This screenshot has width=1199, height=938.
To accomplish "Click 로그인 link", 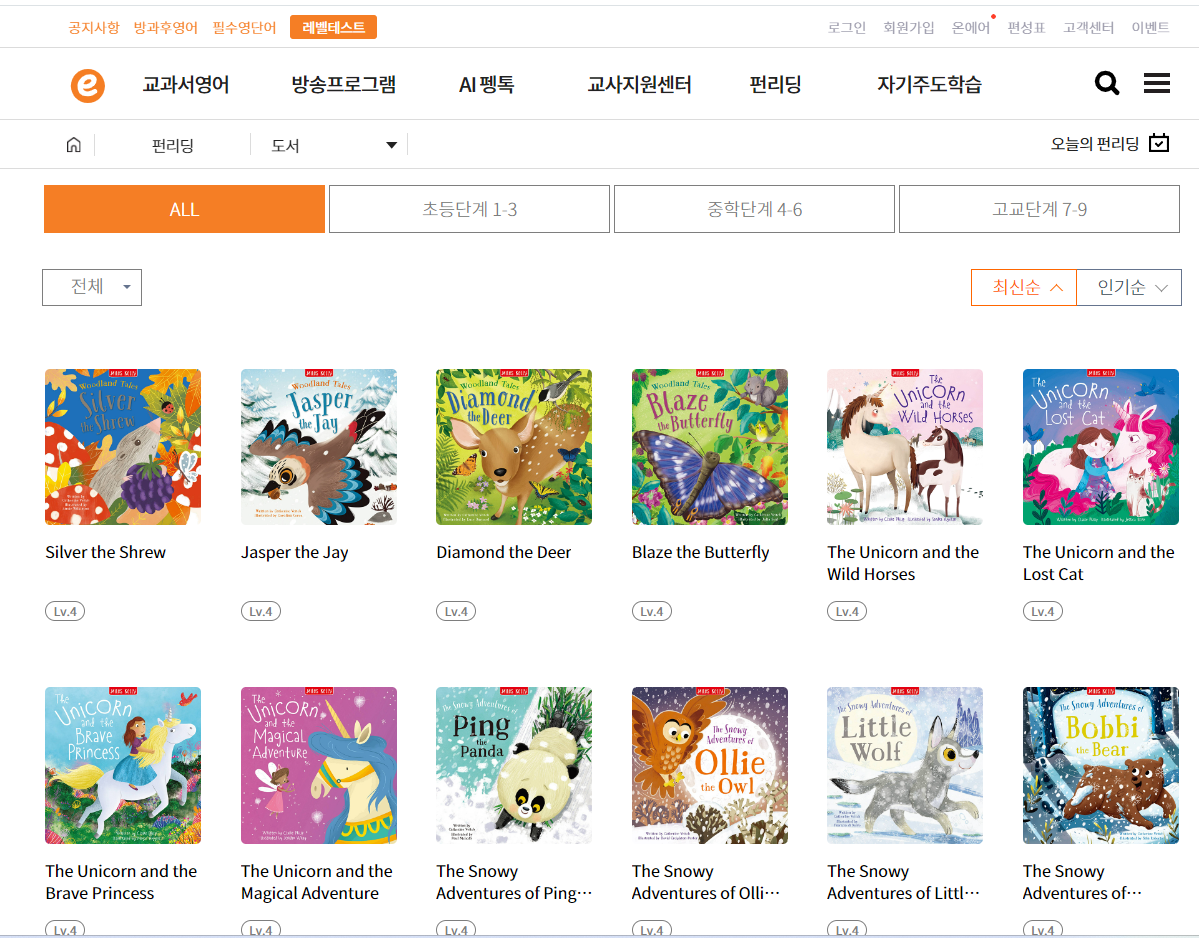I will (846, 28).
